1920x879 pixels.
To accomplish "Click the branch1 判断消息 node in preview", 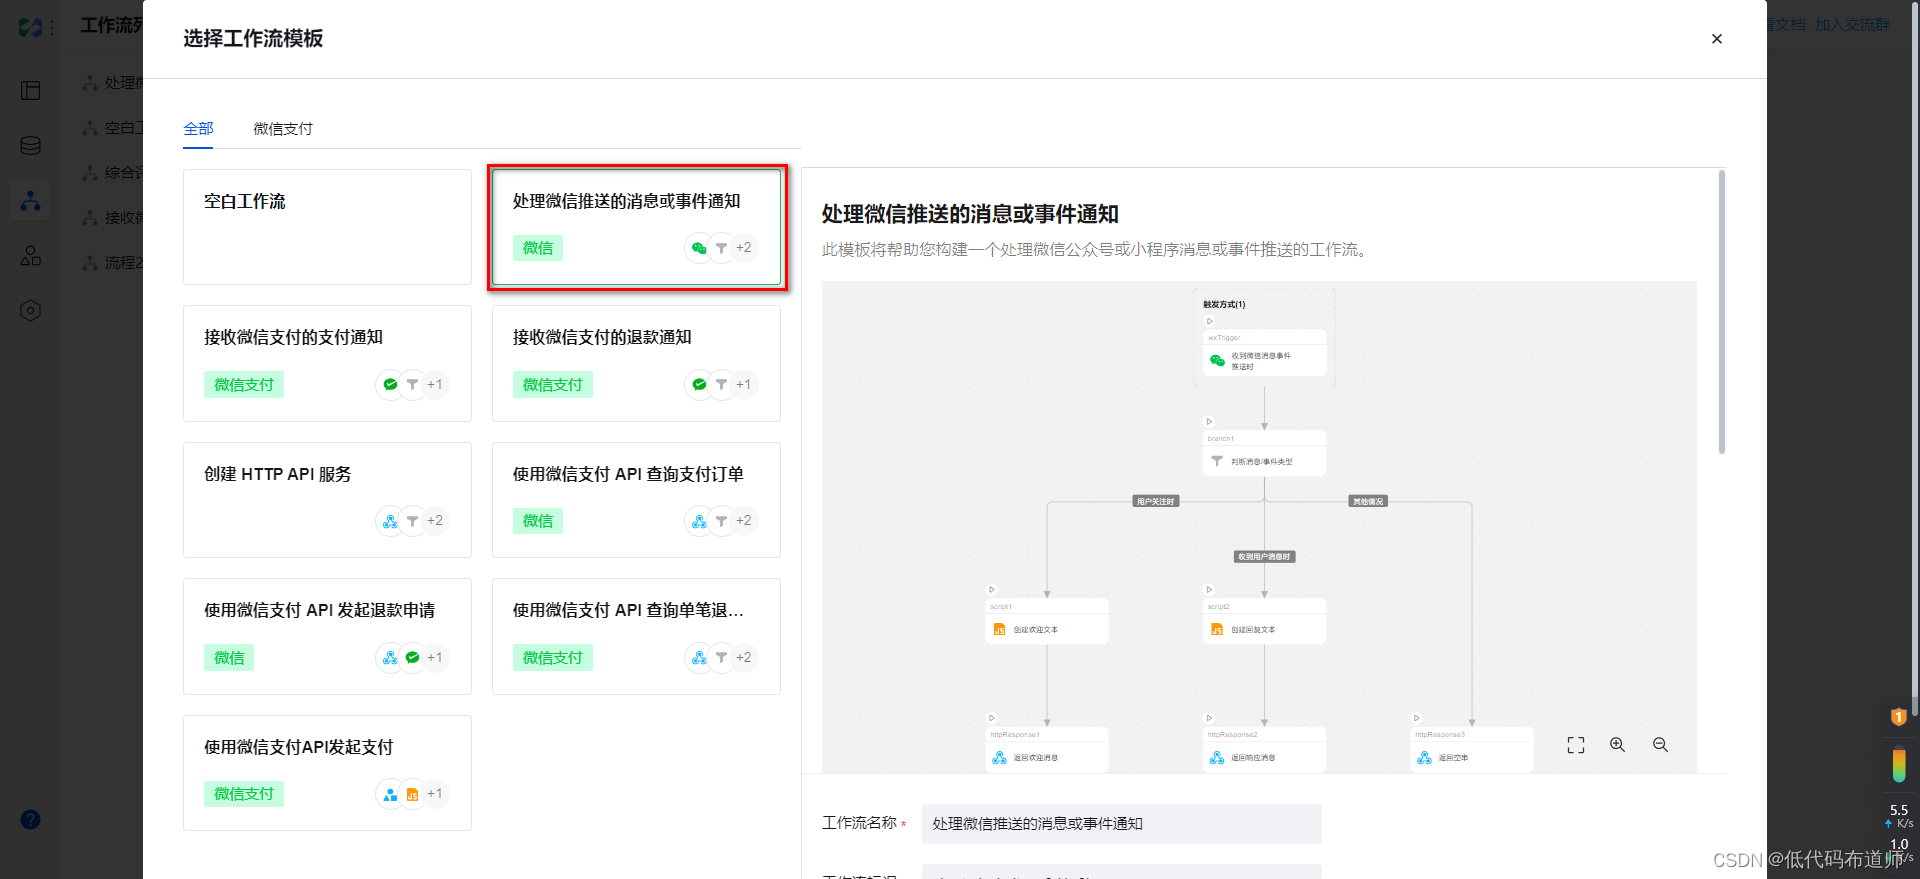I will point(1264,454).
